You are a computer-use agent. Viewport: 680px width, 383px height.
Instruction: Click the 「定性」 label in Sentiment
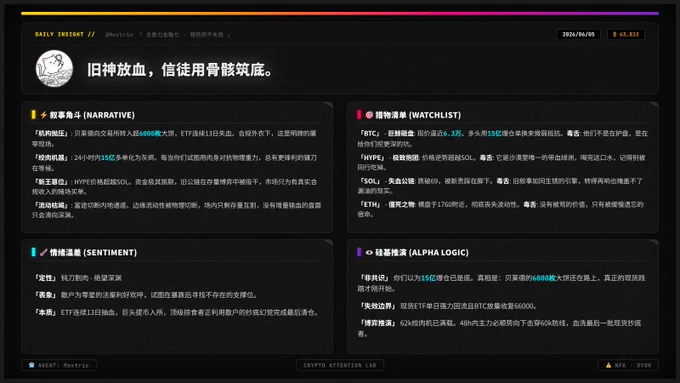click(46, 278)
